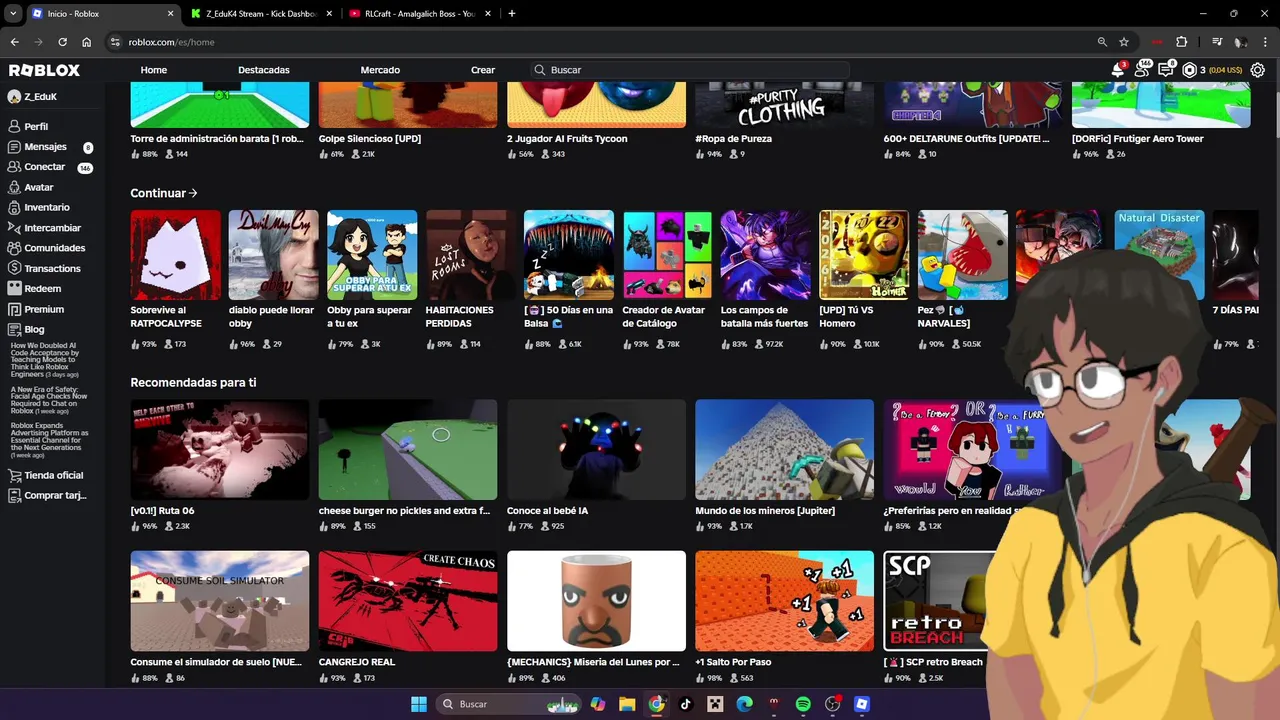Open blog post about Facial Age Checks
Screen dimensions: 1280x720
(50, 400)
